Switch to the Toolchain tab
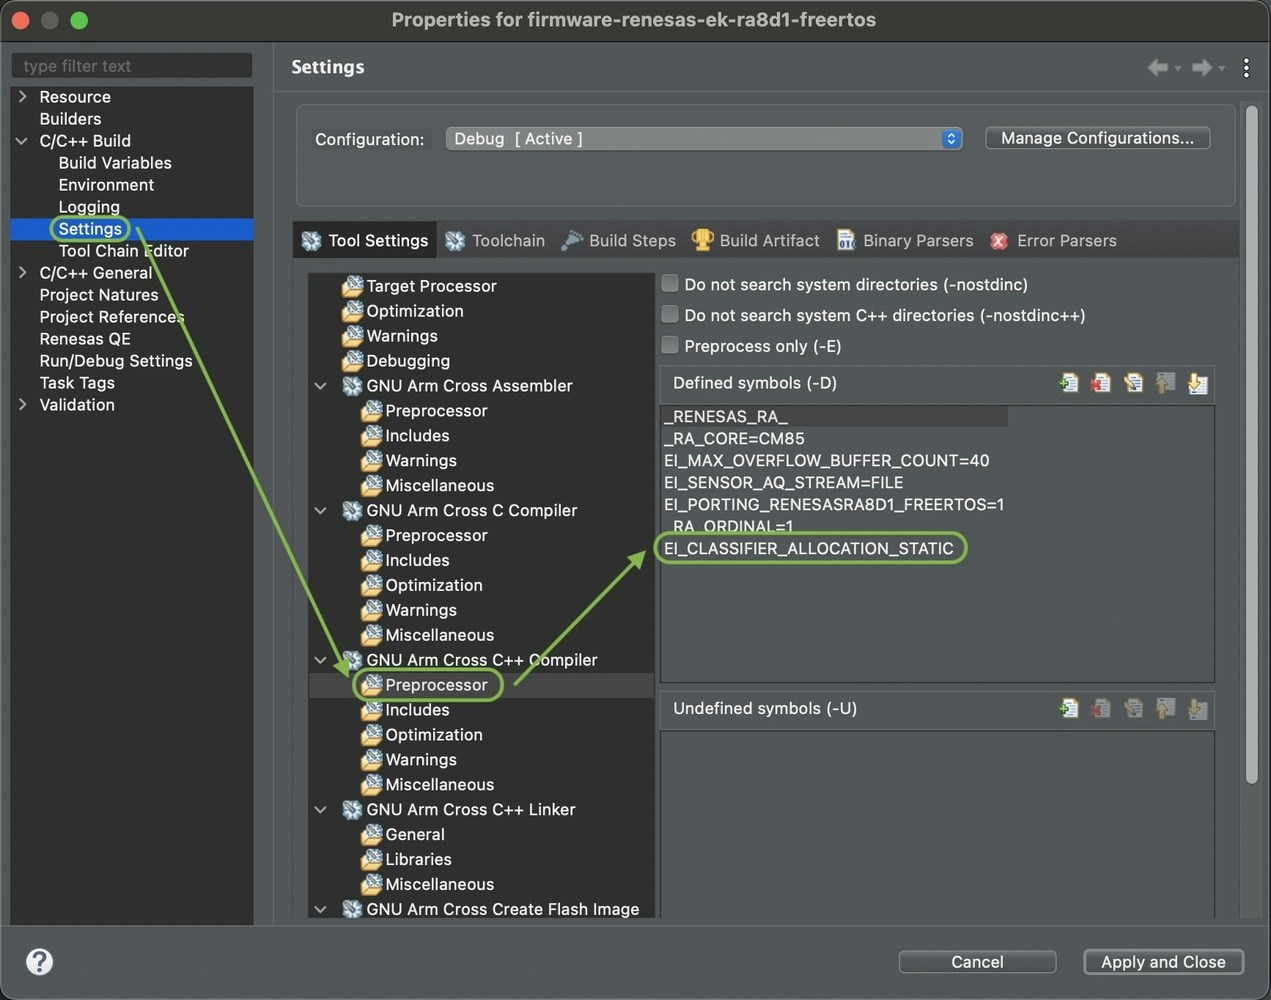This screenshot has width=1271, height=1000. coord(495,241)
